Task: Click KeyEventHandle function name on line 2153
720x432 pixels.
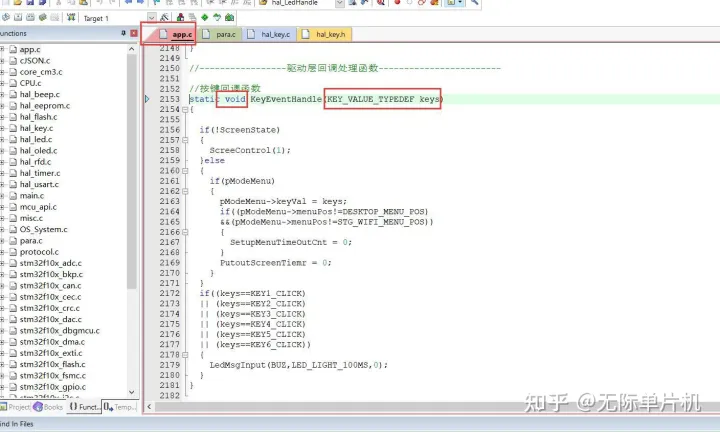Action: pos(286,99)
